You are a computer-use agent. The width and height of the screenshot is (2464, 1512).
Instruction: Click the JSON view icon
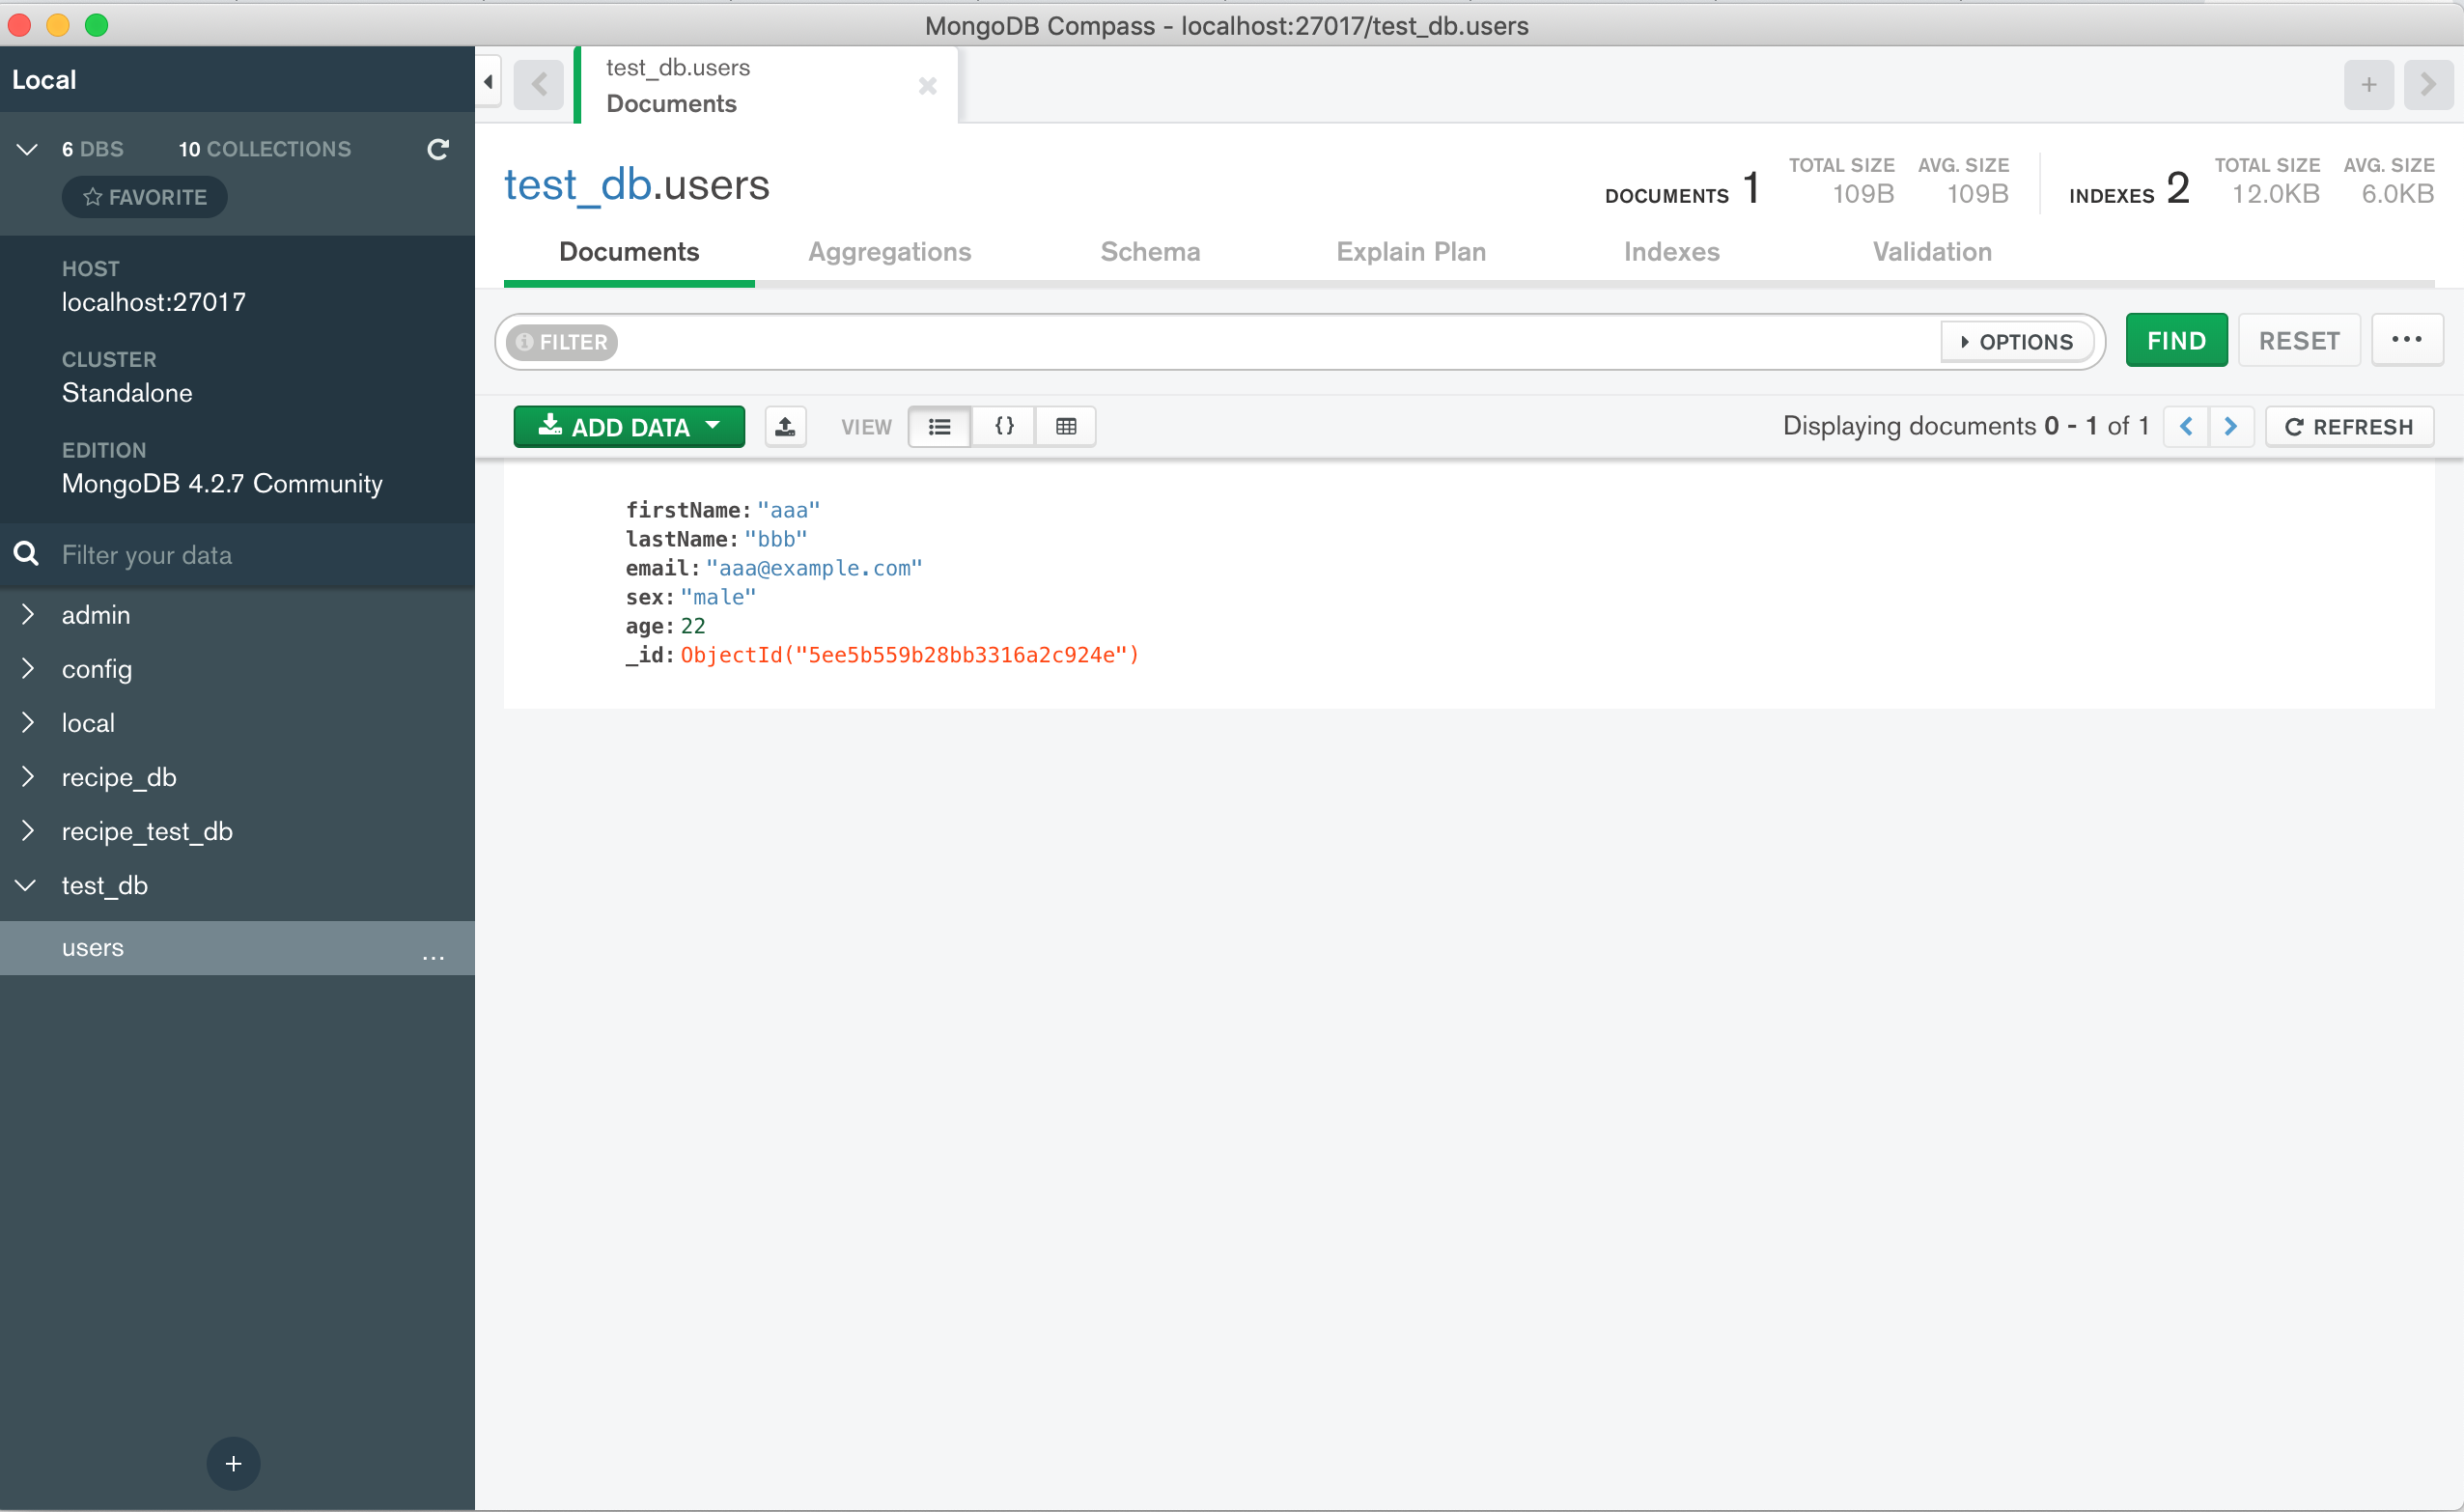click(1001, 426)
